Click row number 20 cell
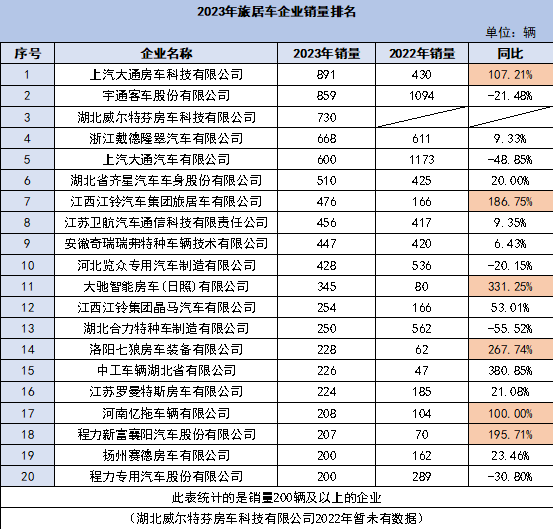Screen dimensions: 554x530 pyautogui.click(x=27, y=476)
